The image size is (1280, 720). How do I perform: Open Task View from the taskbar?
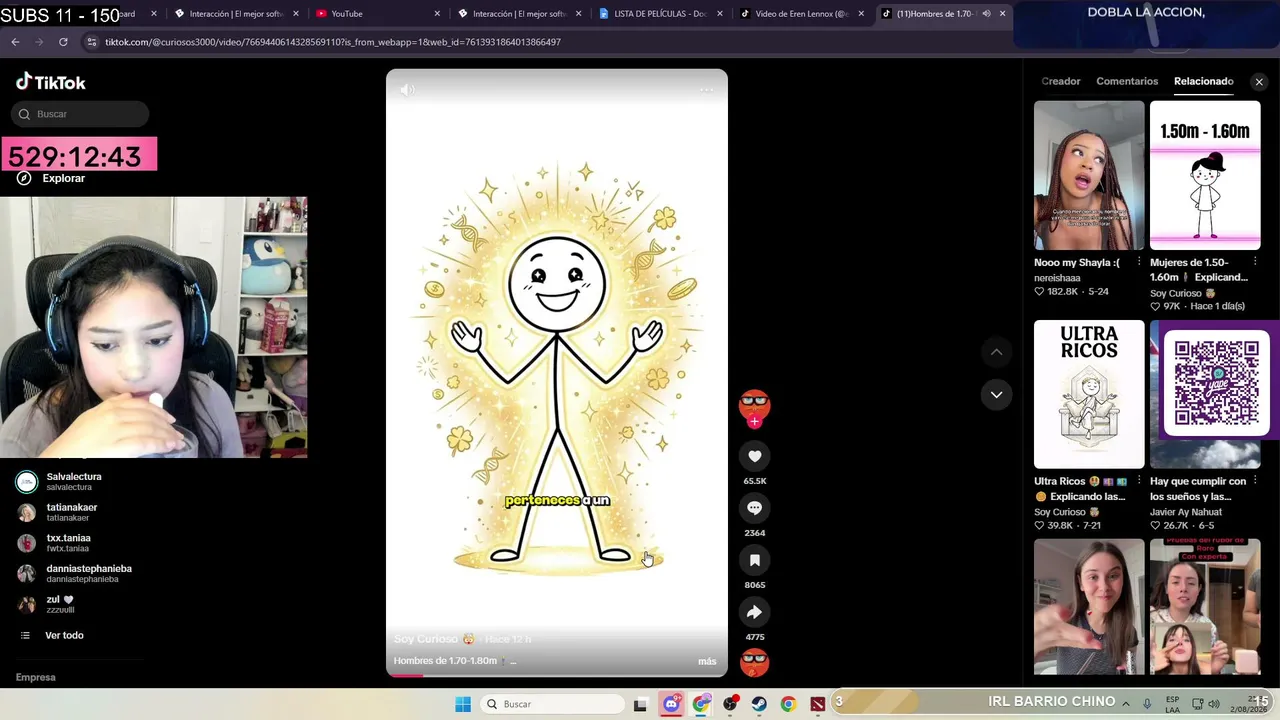point(641,704)
